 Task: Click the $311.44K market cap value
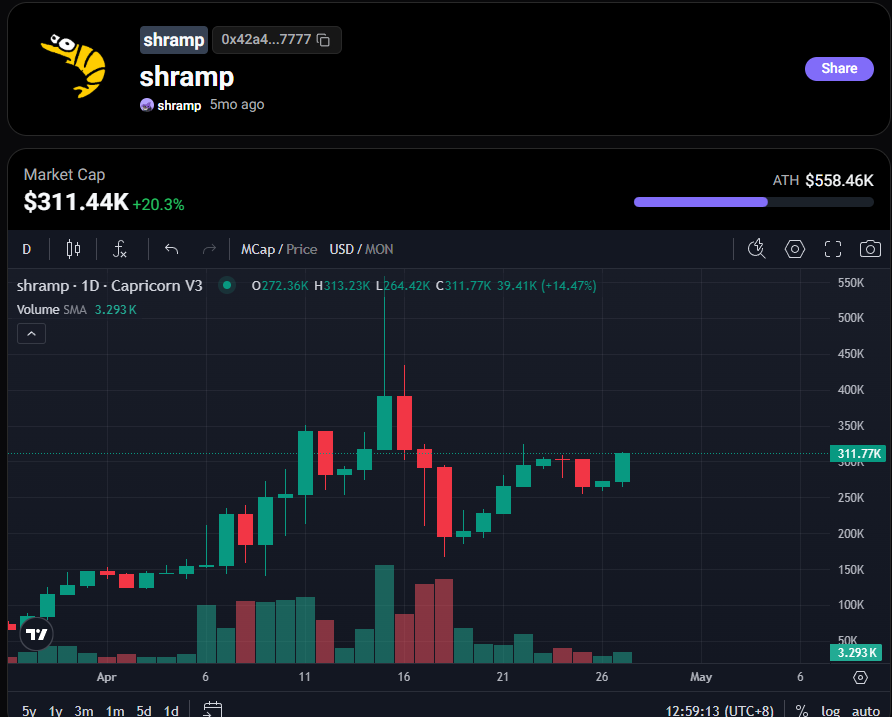pyautogui.click(x=76, y=201)
